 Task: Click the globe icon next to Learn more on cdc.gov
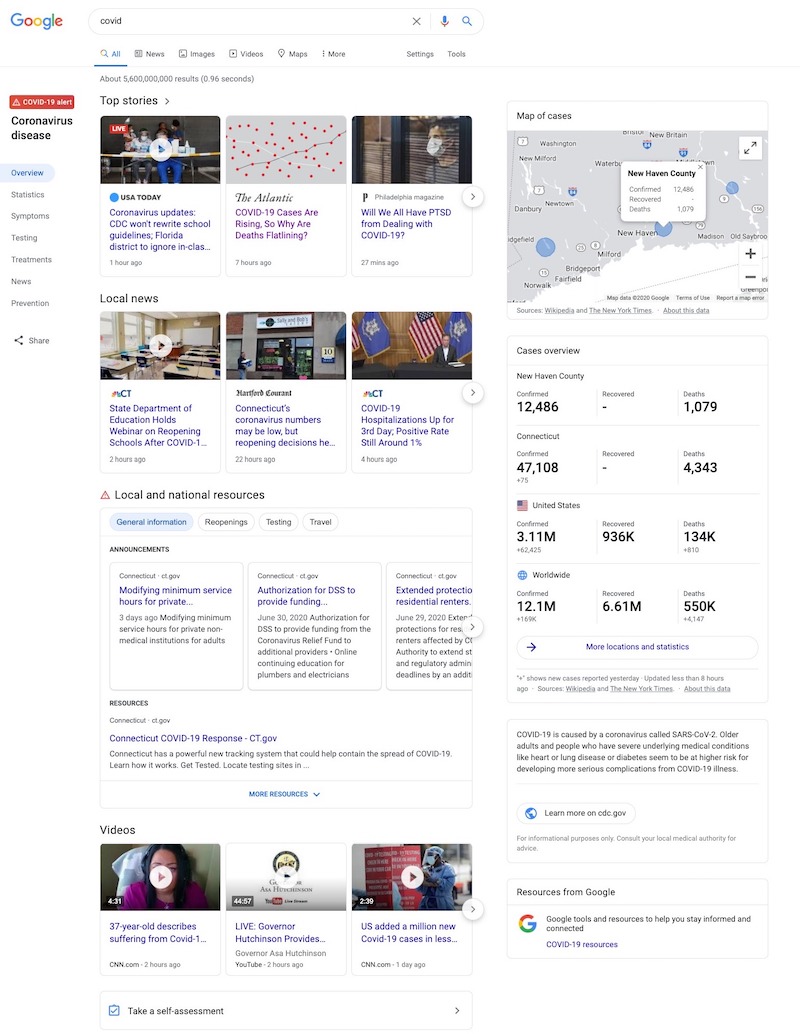pyautogui.click(x=530, y=813)
